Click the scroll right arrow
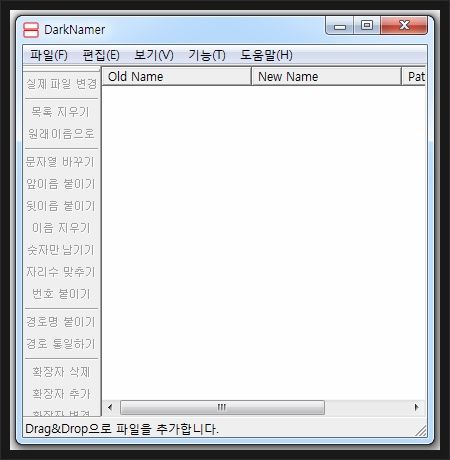 point(416,407)
